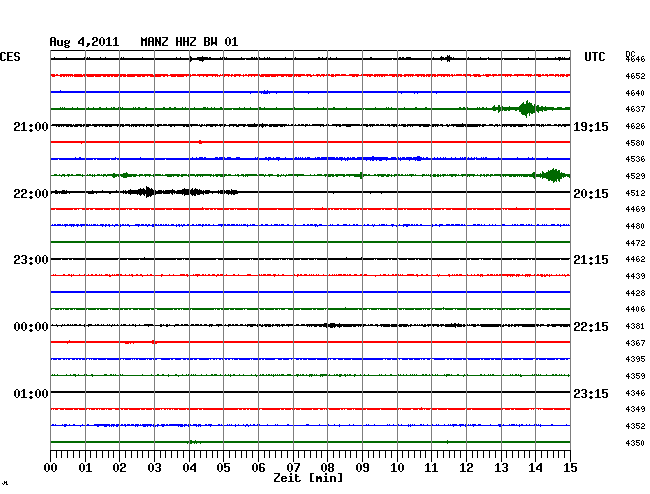Screen dimensions: 650x494
Task: Click the 22:00 local time label
Action: [31, 193]
